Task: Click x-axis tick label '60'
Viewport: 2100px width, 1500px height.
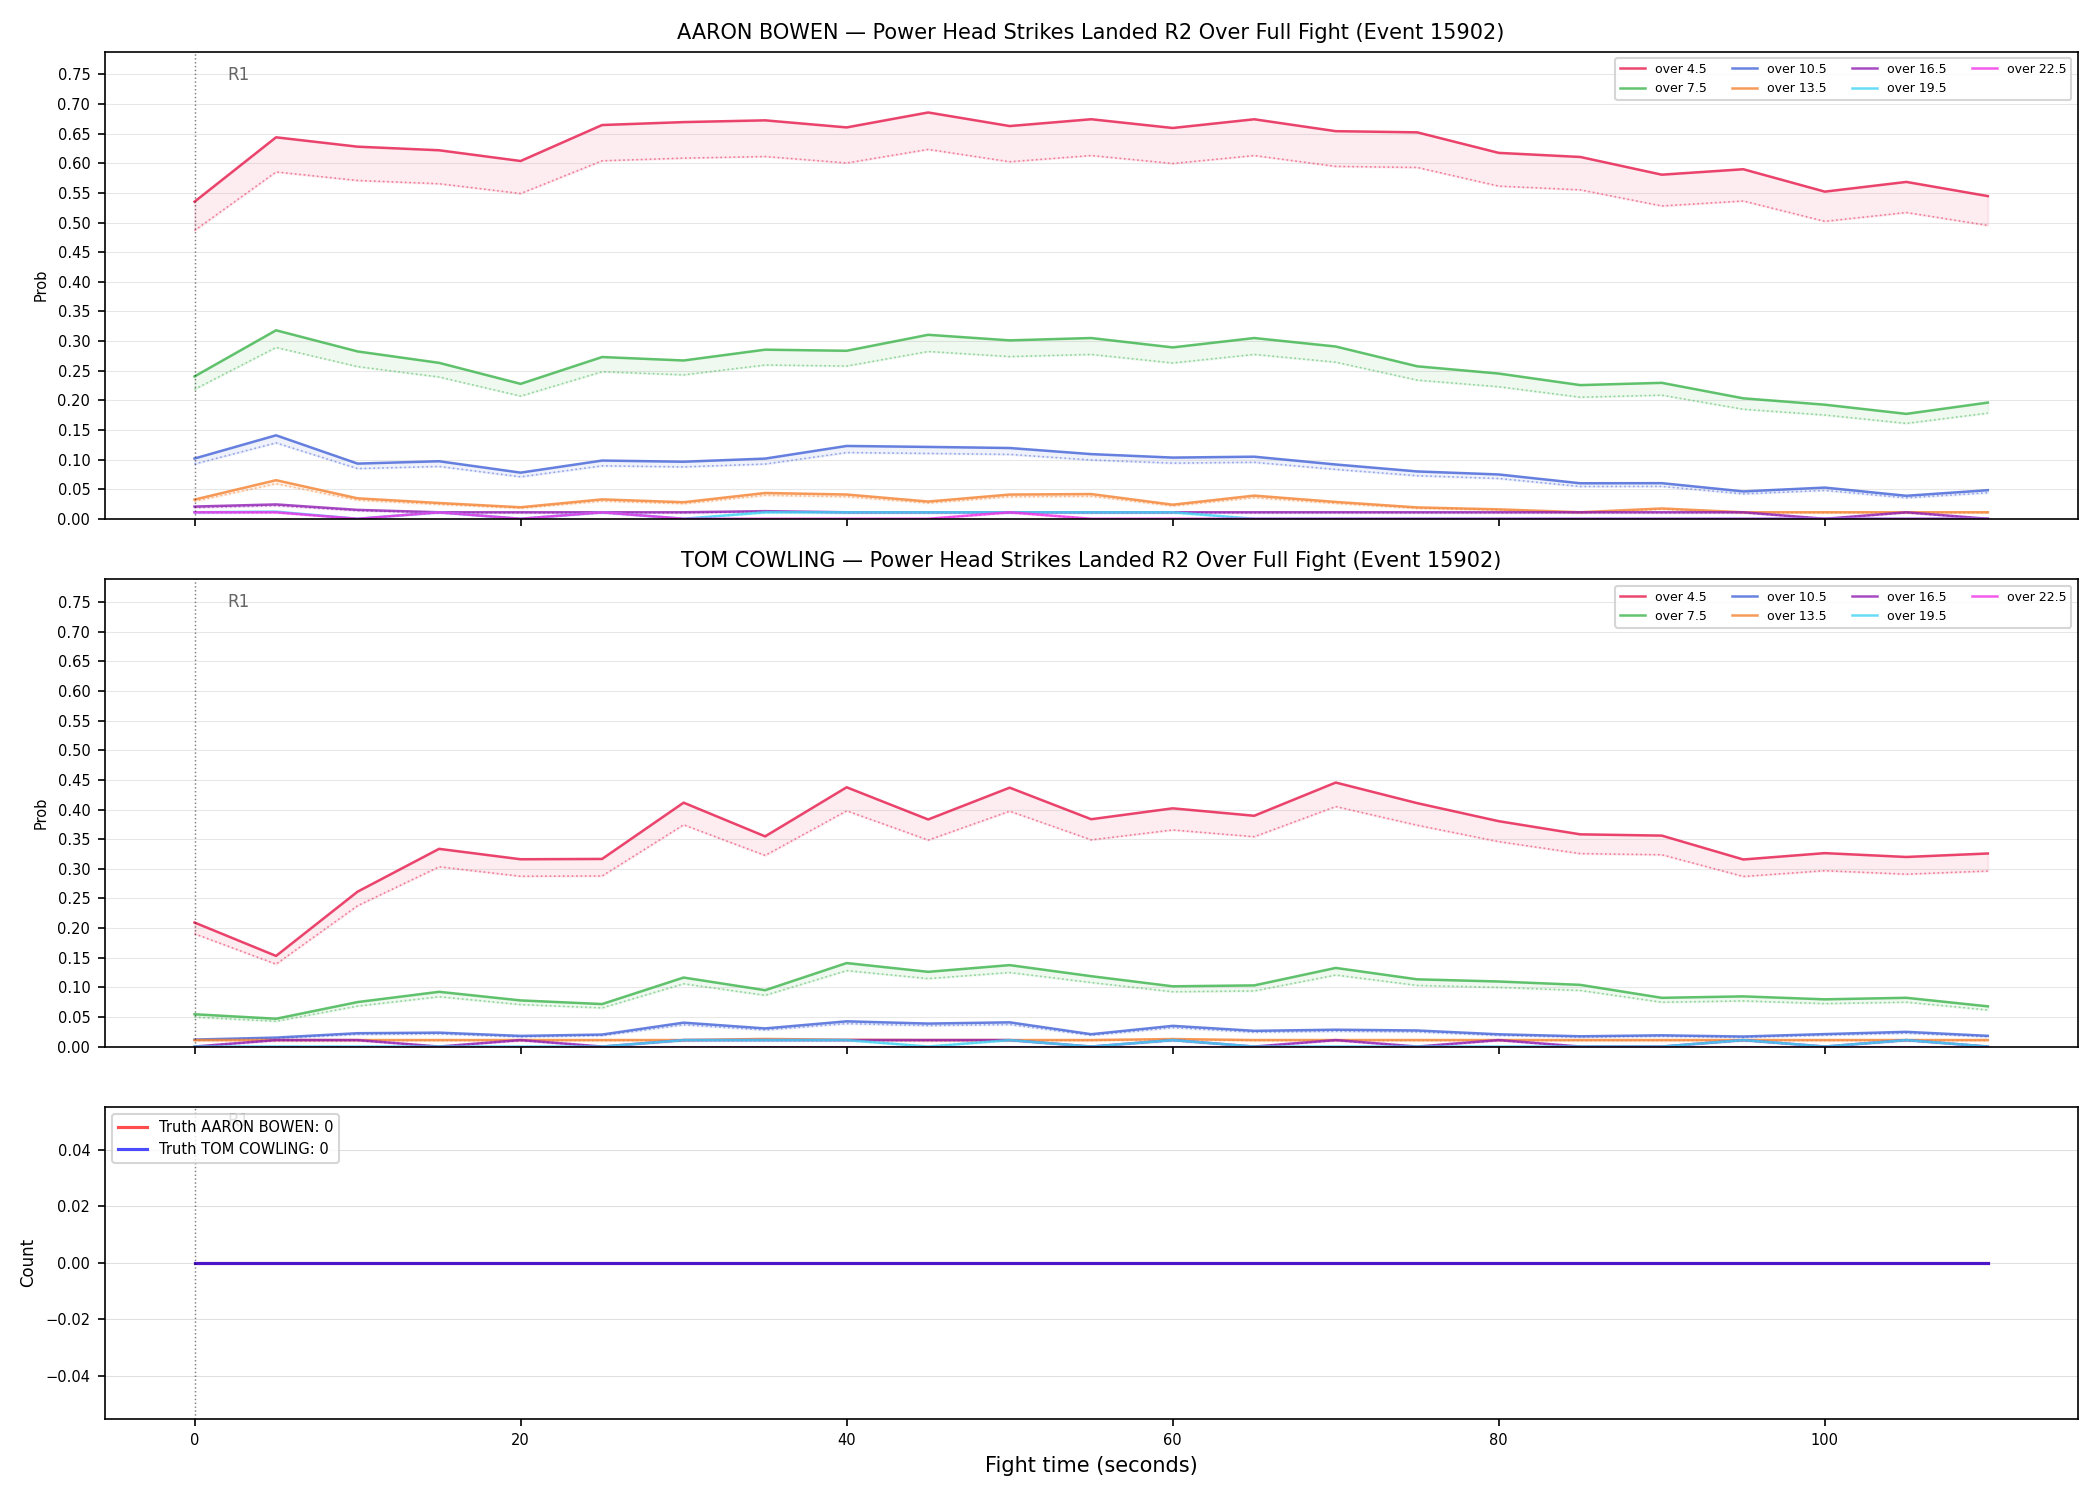Action: [x=1172, y=1440]
